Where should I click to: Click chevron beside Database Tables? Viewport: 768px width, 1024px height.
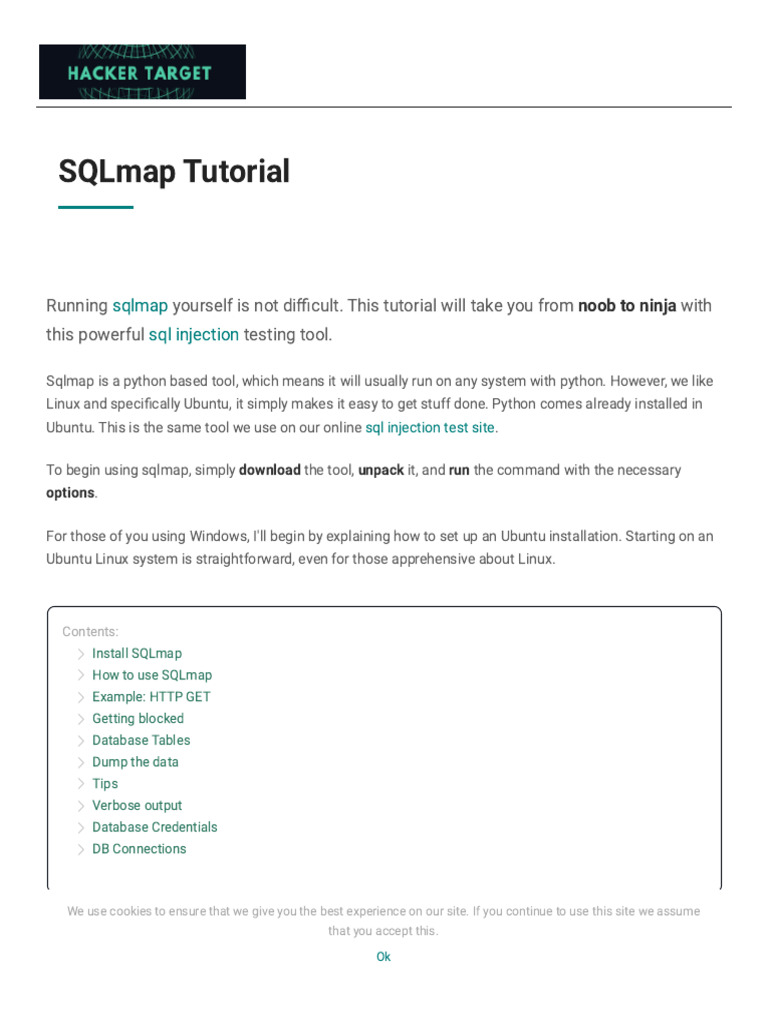pos(81,741)
